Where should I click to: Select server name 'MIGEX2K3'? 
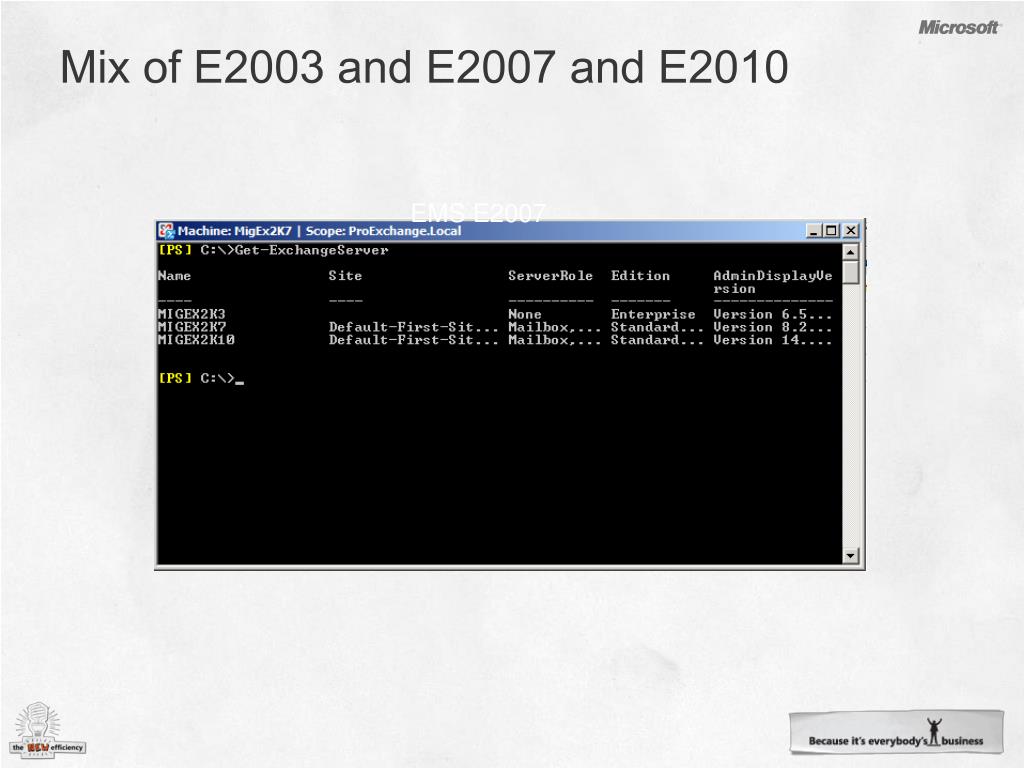click(192, 314)
